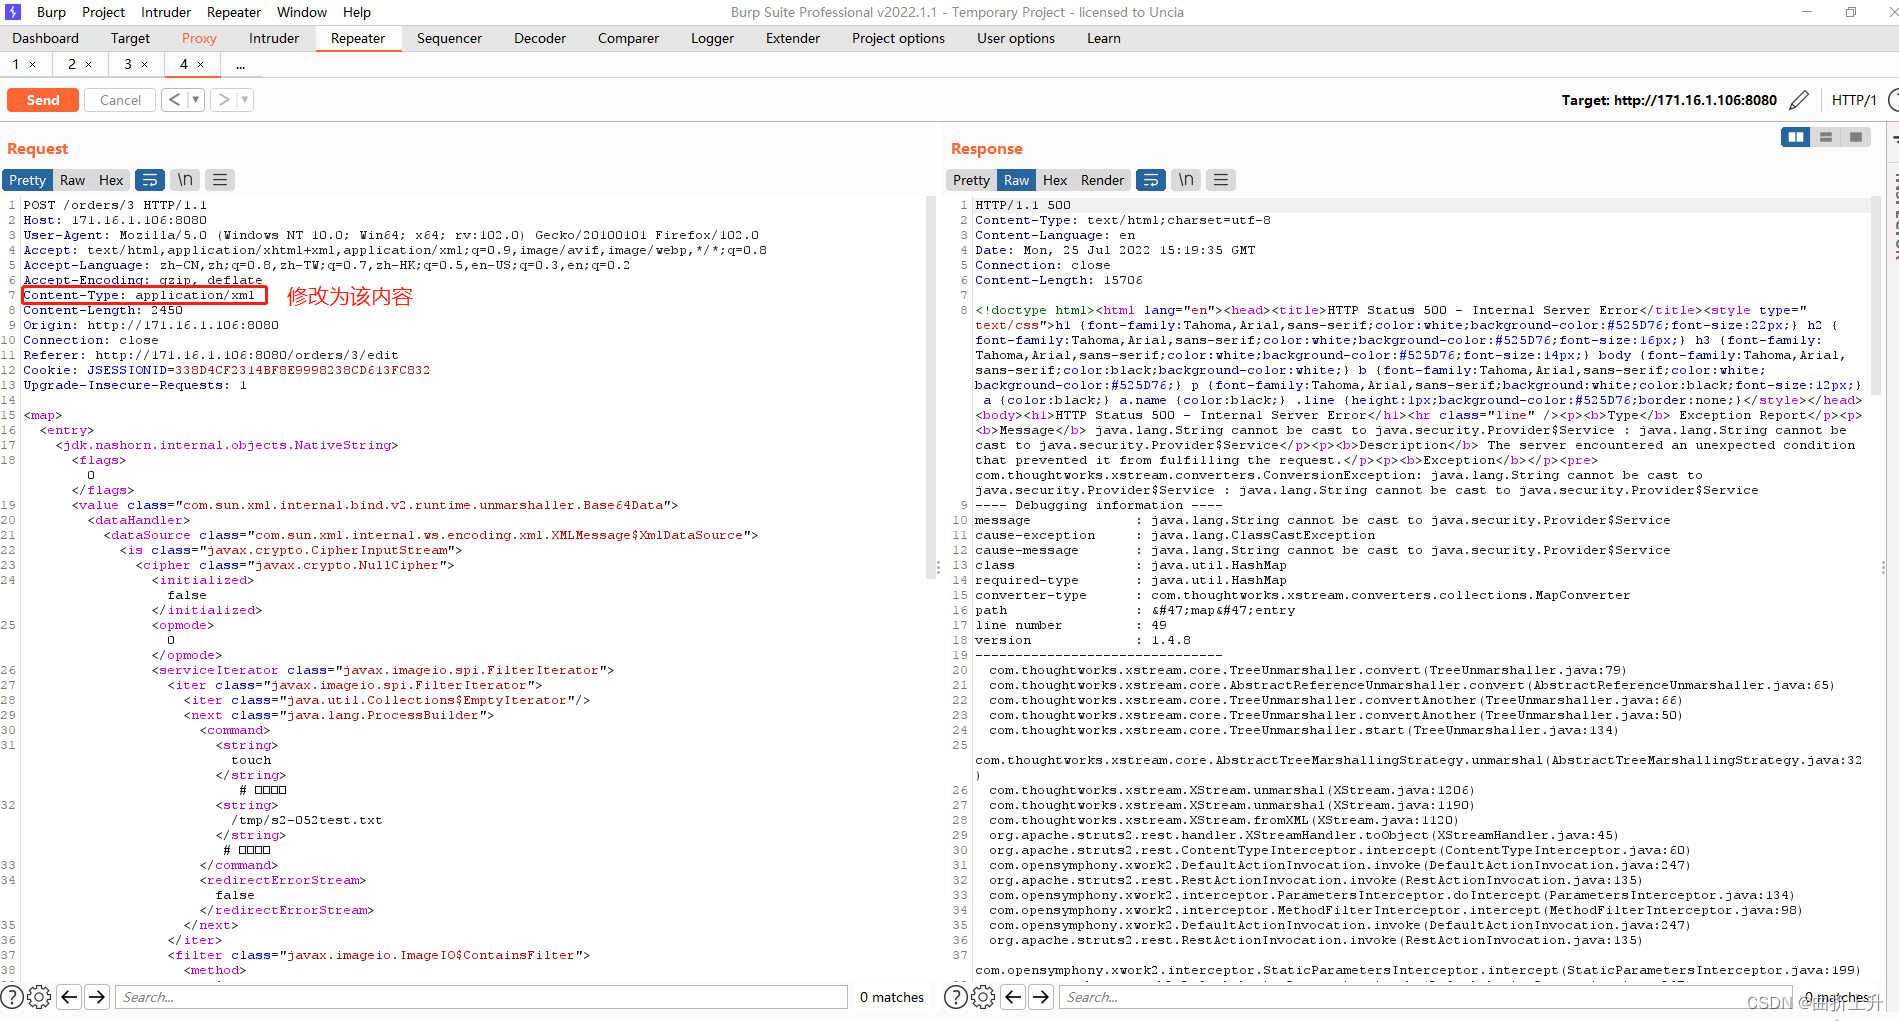Open the Intruder menu in menu bar
This screenshot has height=1021, width=1899.
[166, 12]
